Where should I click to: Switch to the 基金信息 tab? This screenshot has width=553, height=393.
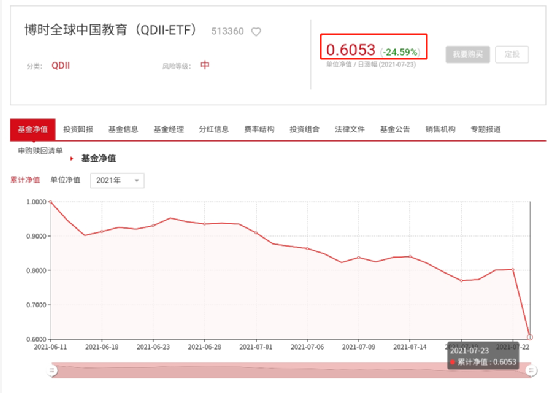pos(123,129)
